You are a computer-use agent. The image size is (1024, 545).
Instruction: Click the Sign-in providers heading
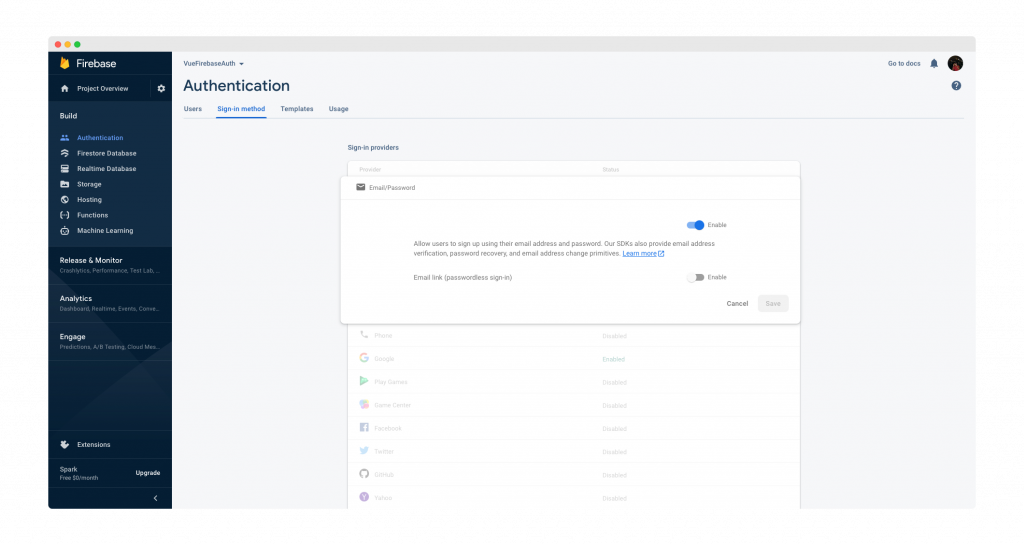click(x=373, y=148)
